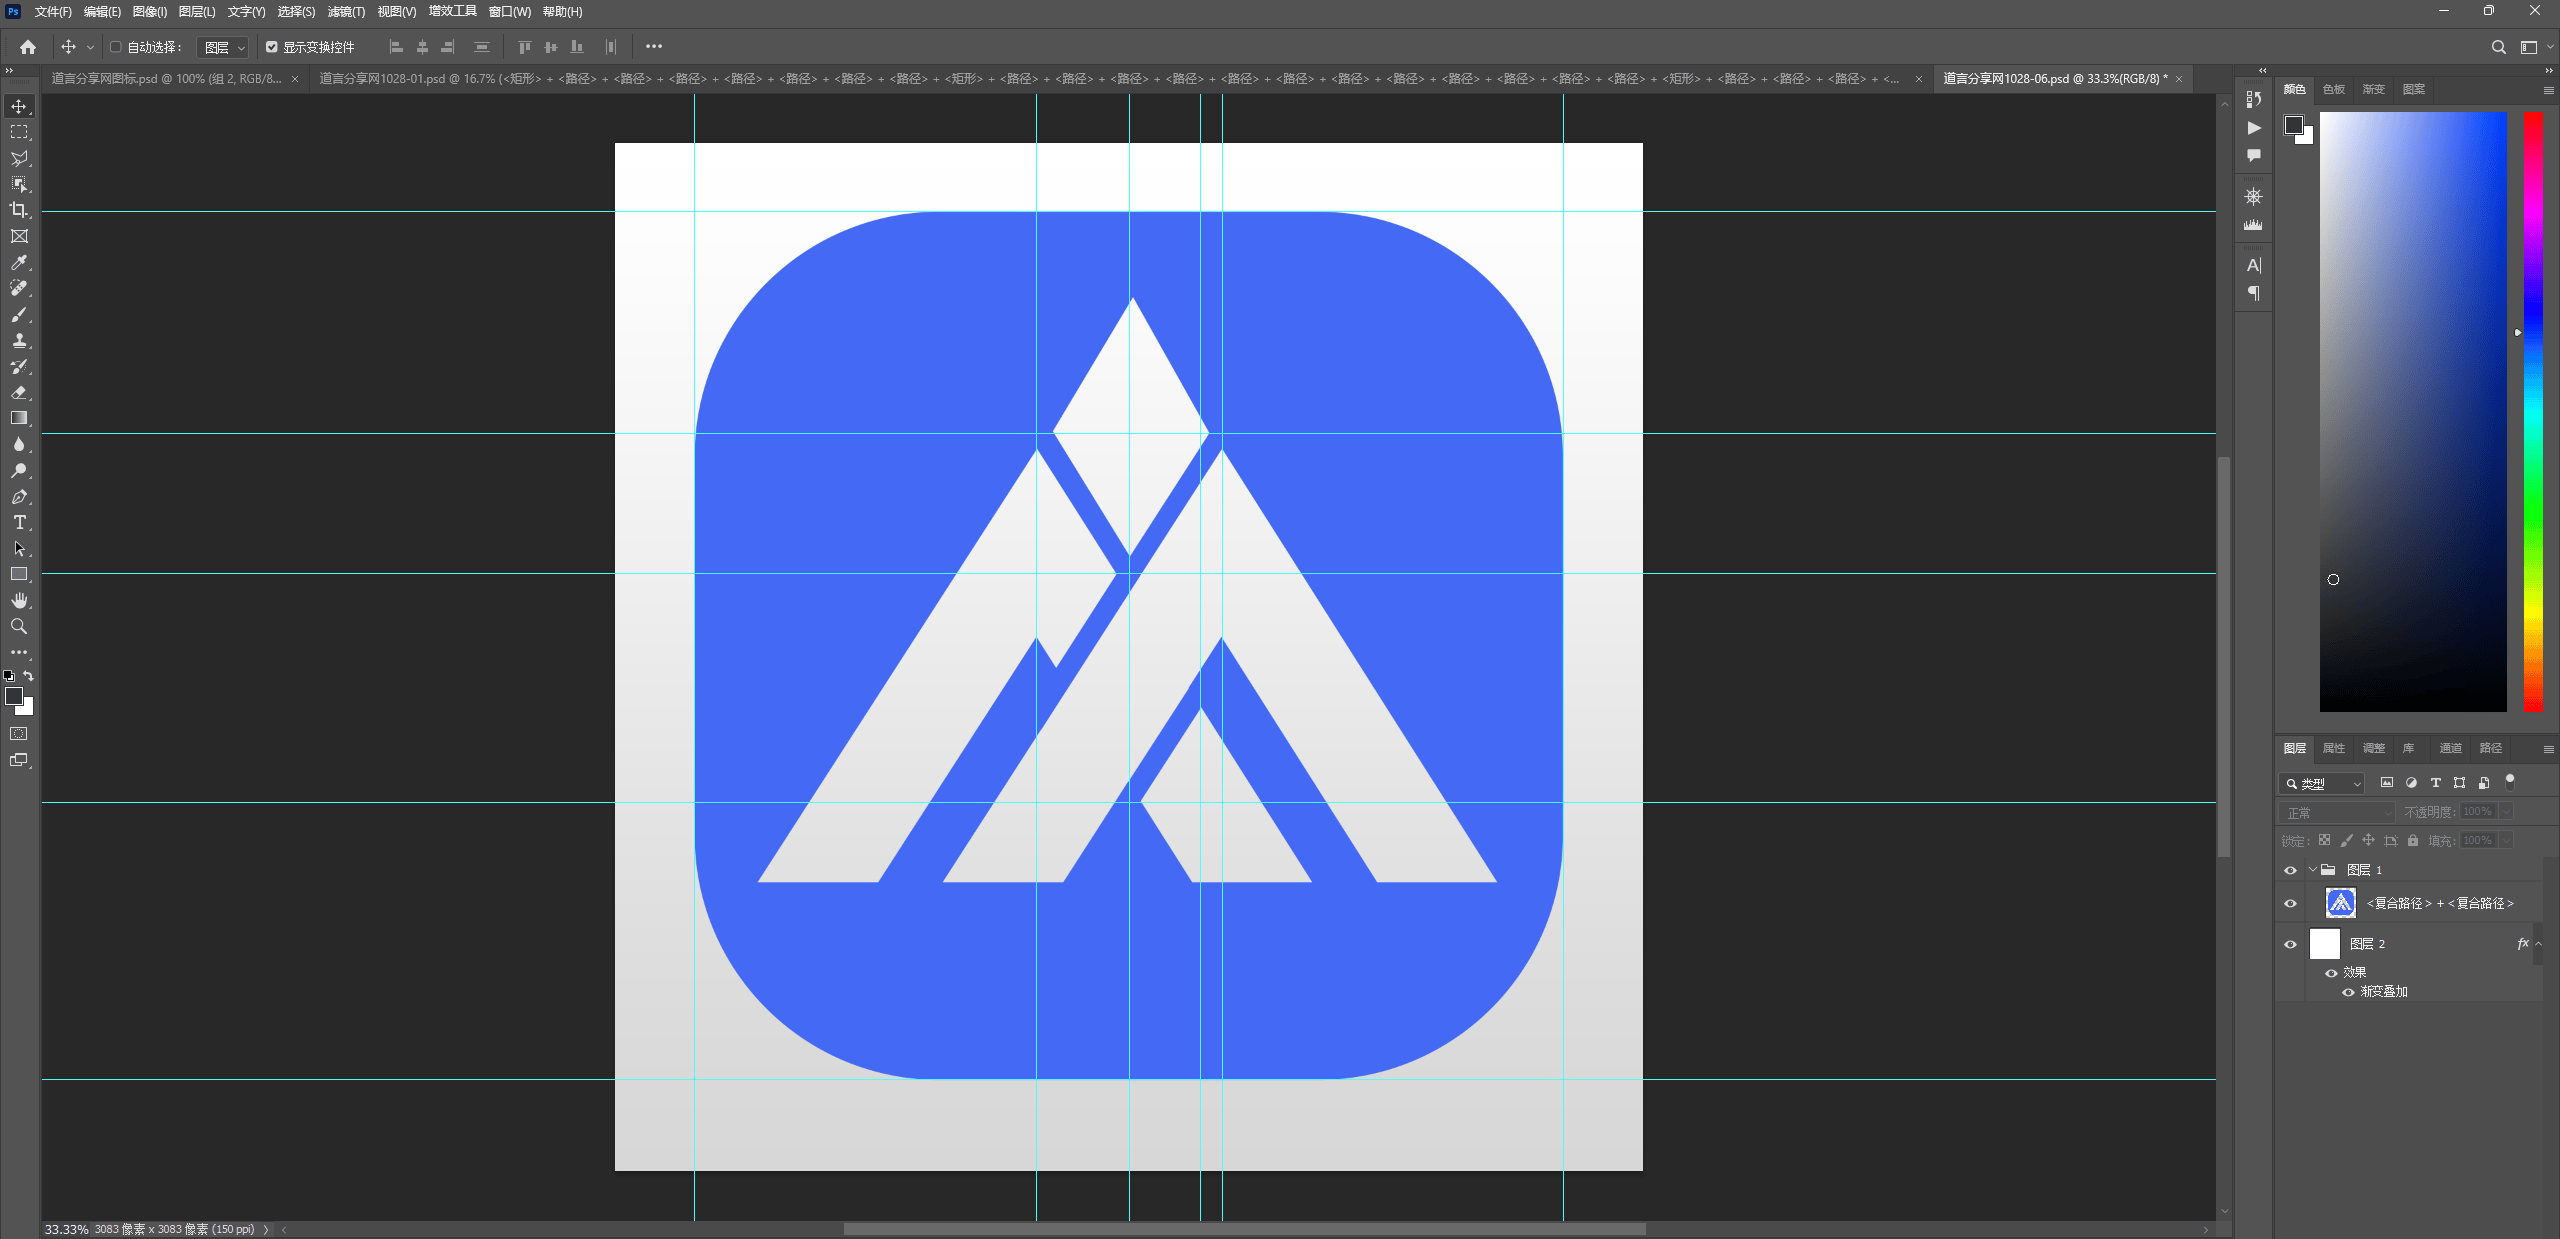Open the 图层 auto-select dropdown
The height and width of the screenshot is (1239, 2560).
(x=223, y=48)
